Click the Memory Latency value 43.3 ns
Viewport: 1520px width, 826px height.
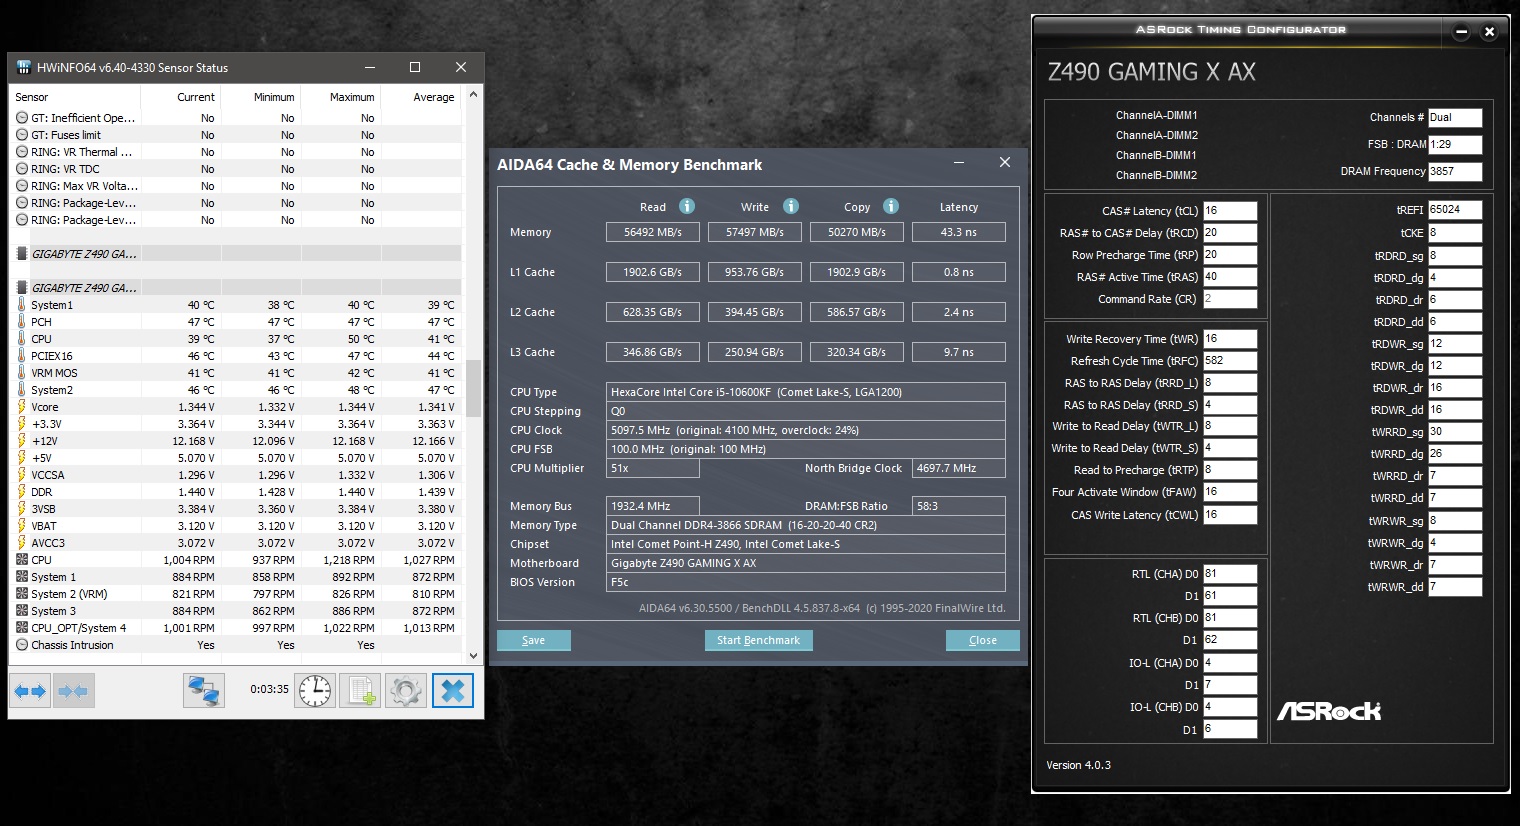(x=958, y=232)
